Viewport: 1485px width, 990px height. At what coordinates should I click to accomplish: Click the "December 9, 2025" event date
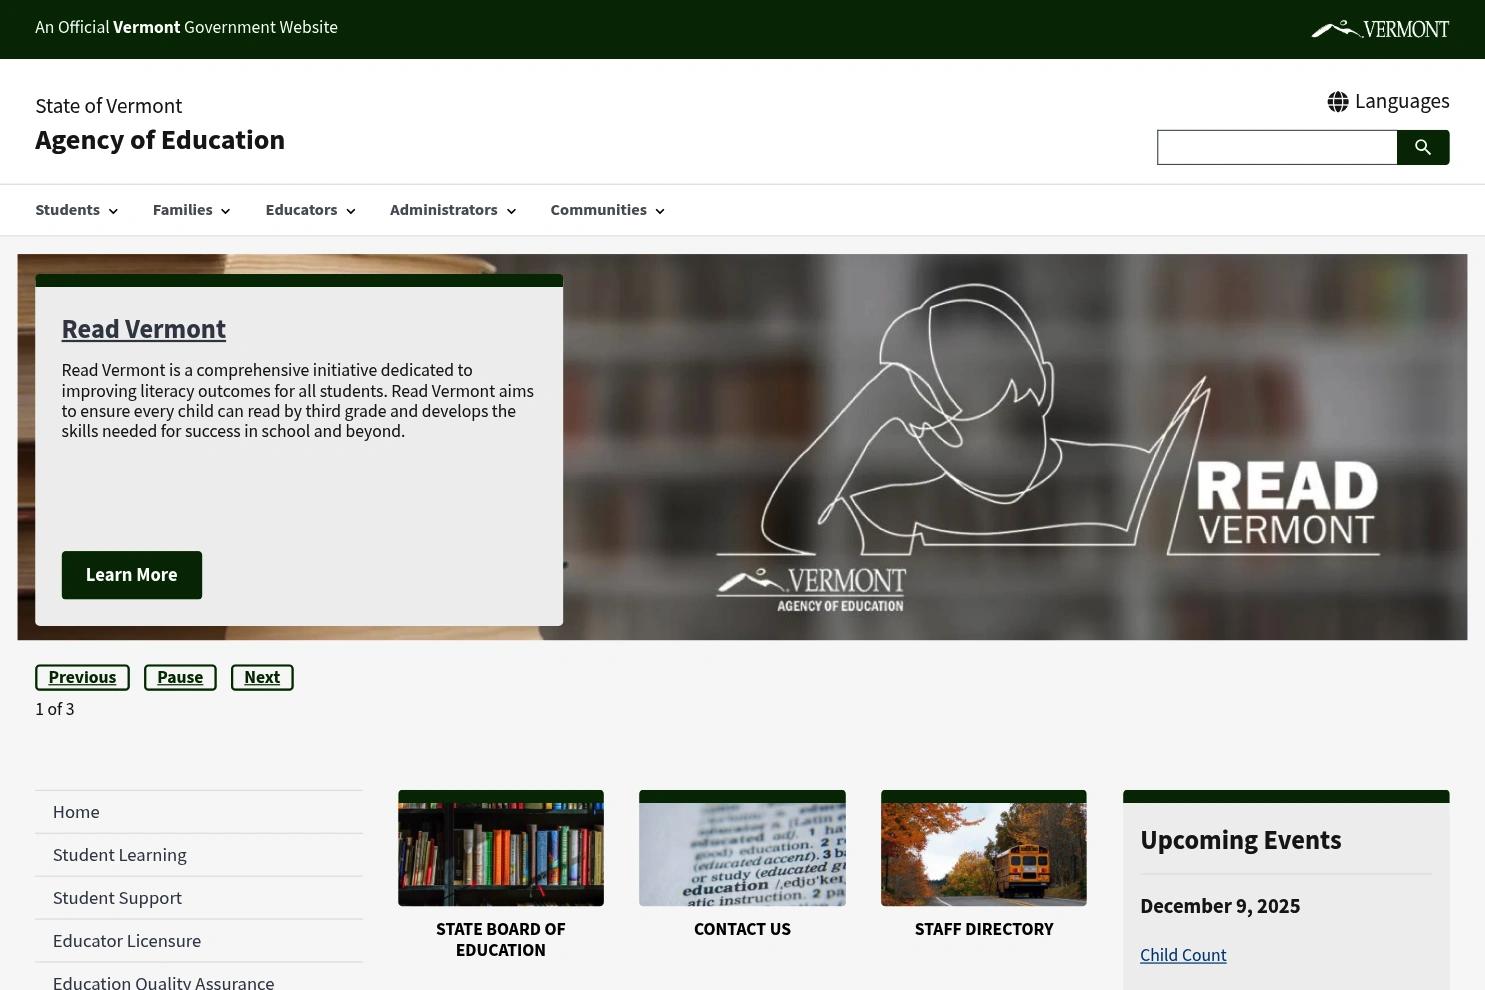(1220, 906)
